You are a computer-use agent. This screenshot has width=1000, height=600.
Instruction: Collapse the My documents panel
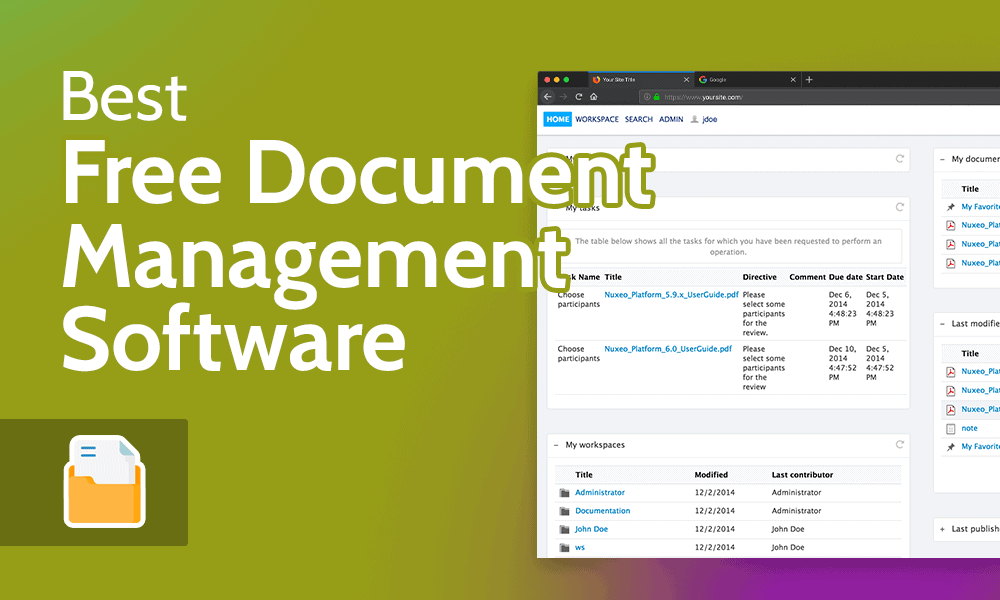(942, 159)
